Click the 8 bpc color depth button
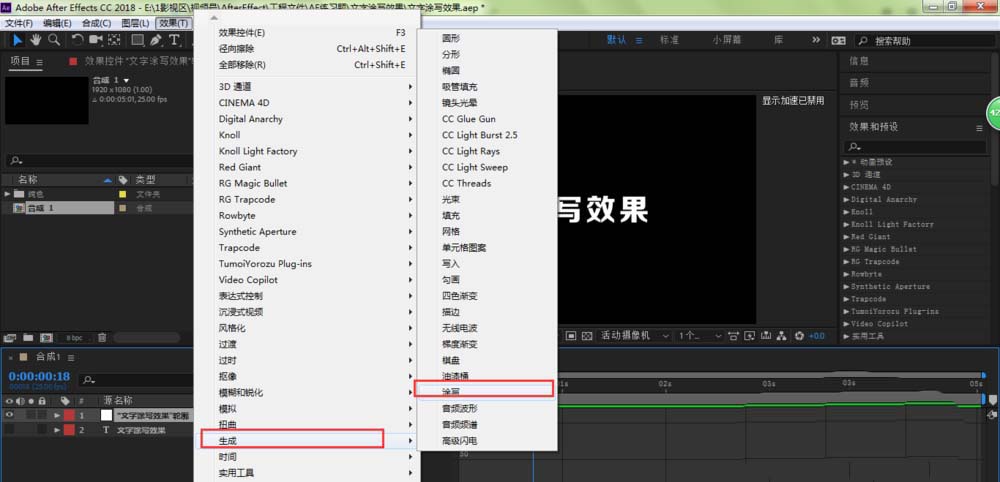 pyautogui.click(x=75, y=337)
